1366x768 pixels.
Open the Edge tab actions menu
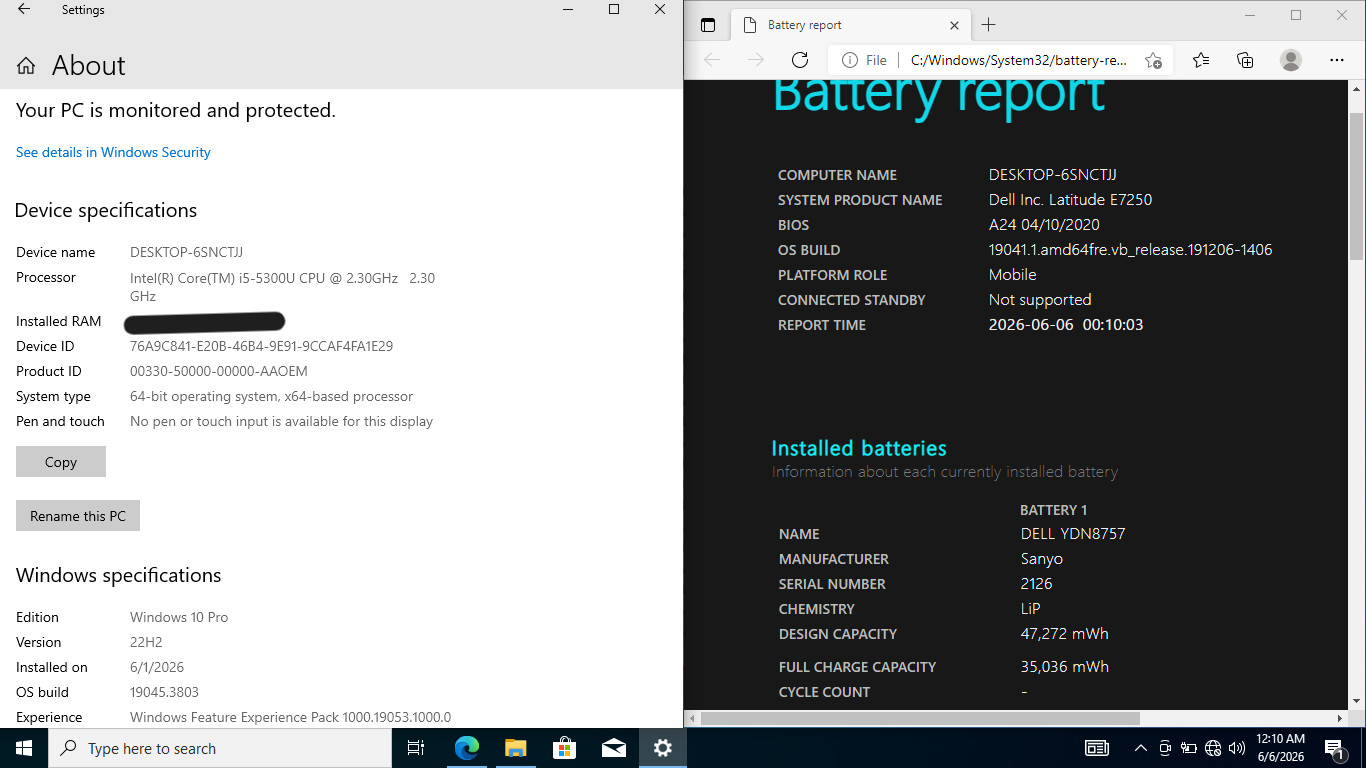pos(708,25)
